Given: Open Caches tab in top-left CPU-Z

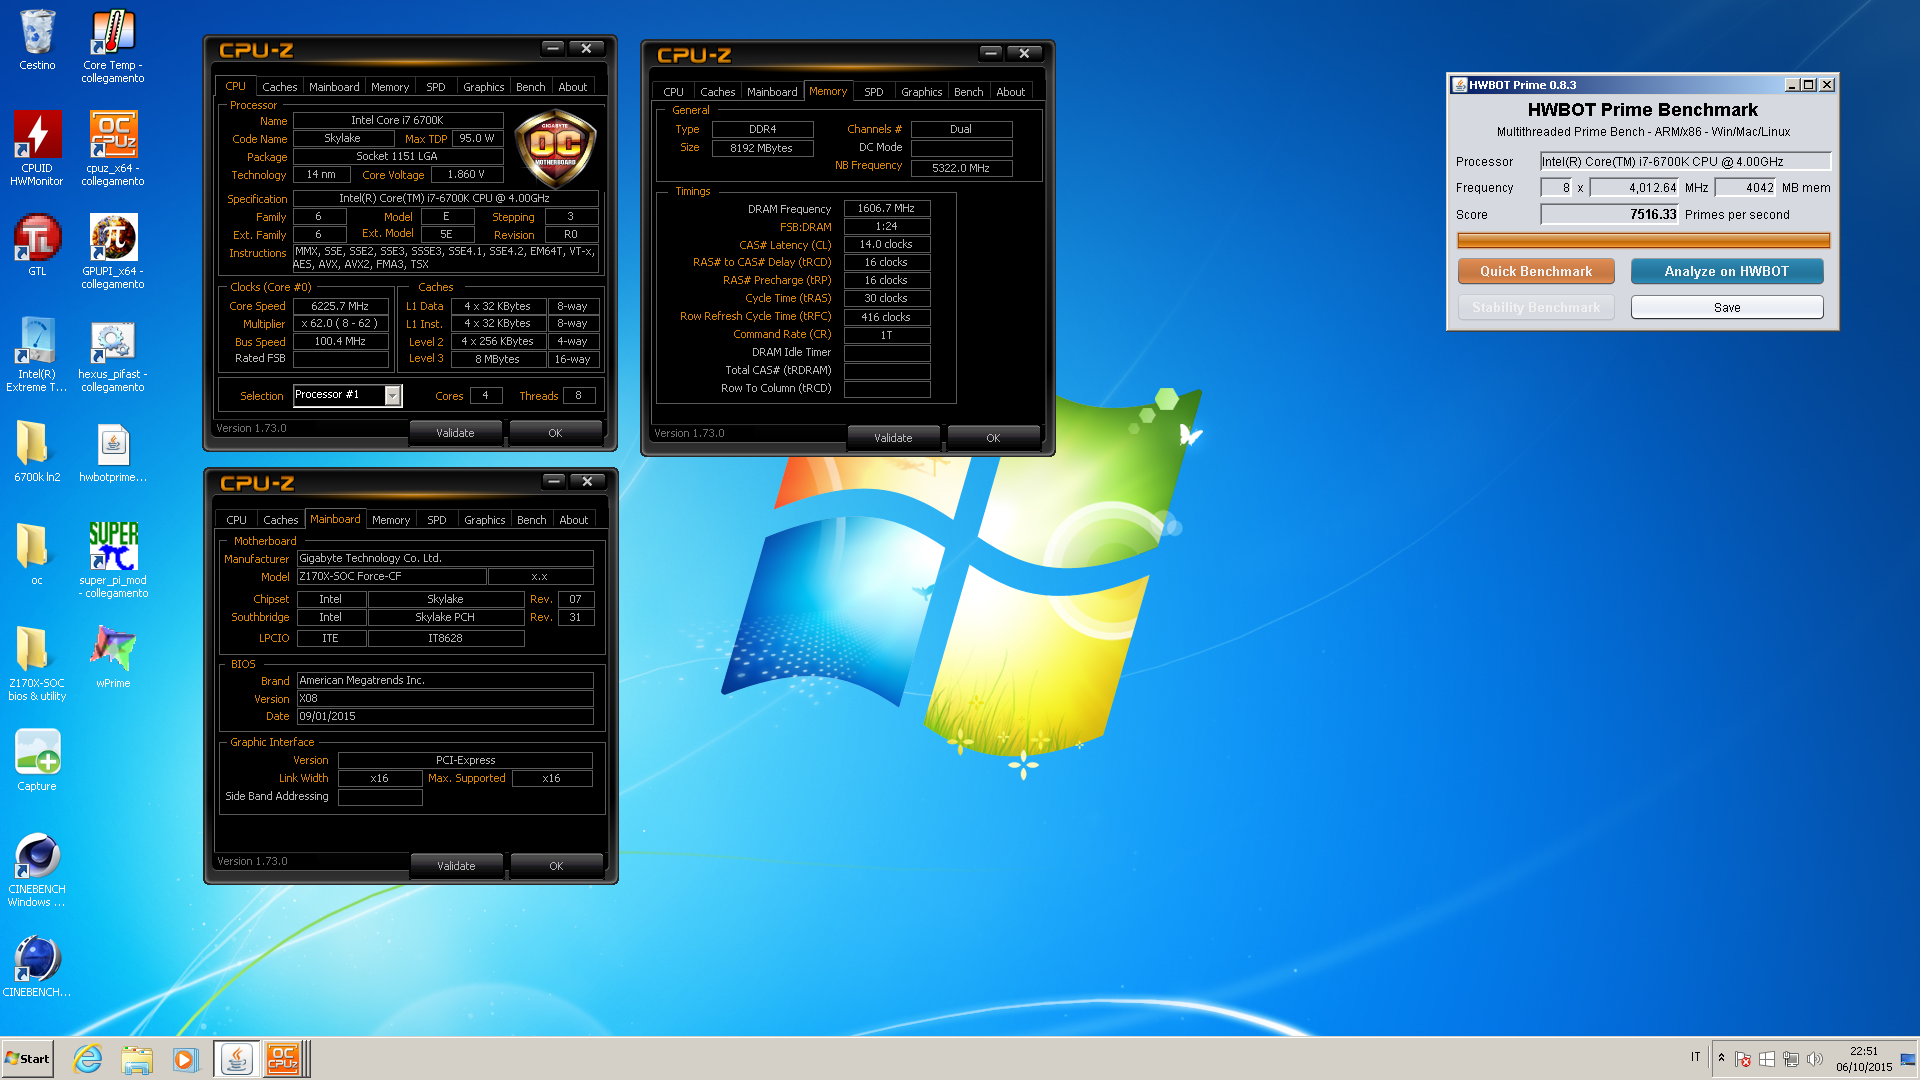Looking at the screenshot, I should tap(280, 87).
